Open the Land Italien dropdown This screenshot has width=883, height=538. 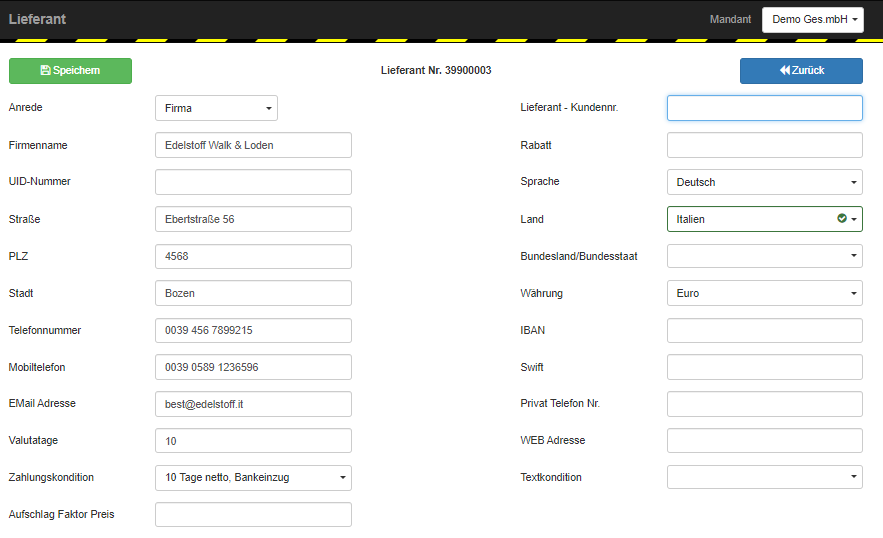click(x=764, y=219)
